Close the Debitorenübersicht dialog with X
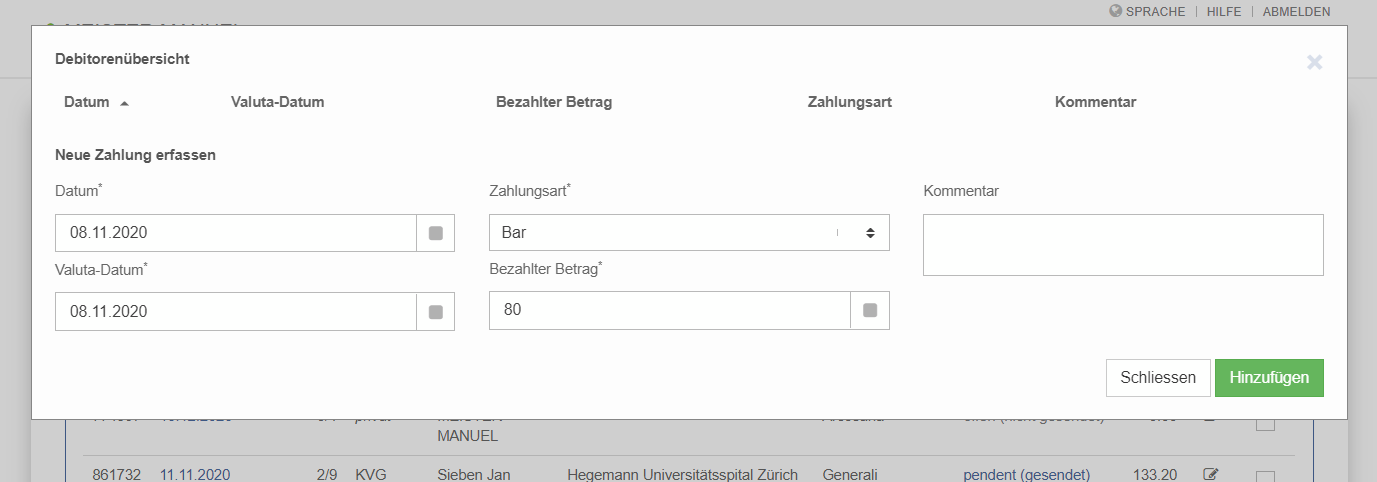 (1314, 62)
